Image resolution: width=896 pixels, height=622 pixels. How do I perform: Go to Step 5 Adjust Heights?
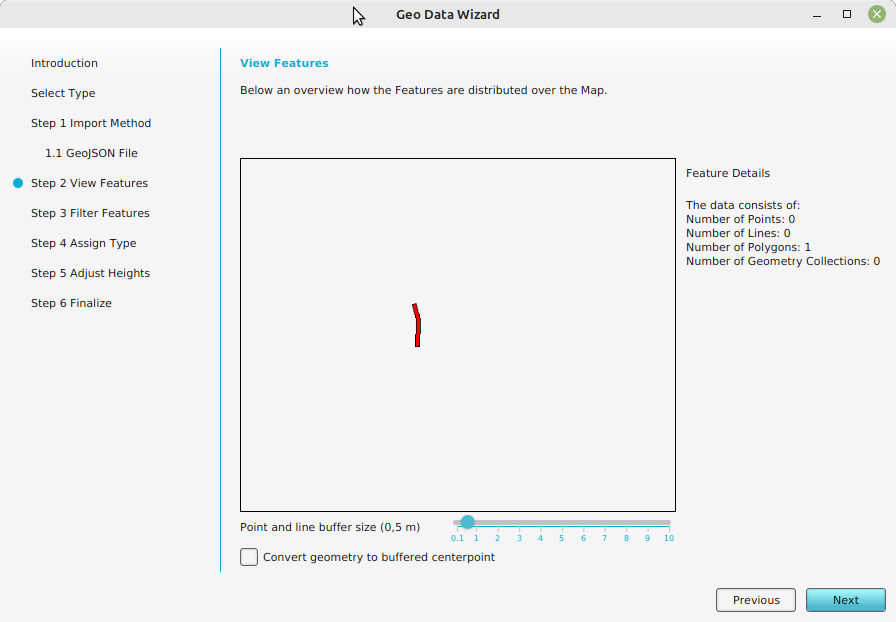90,273
